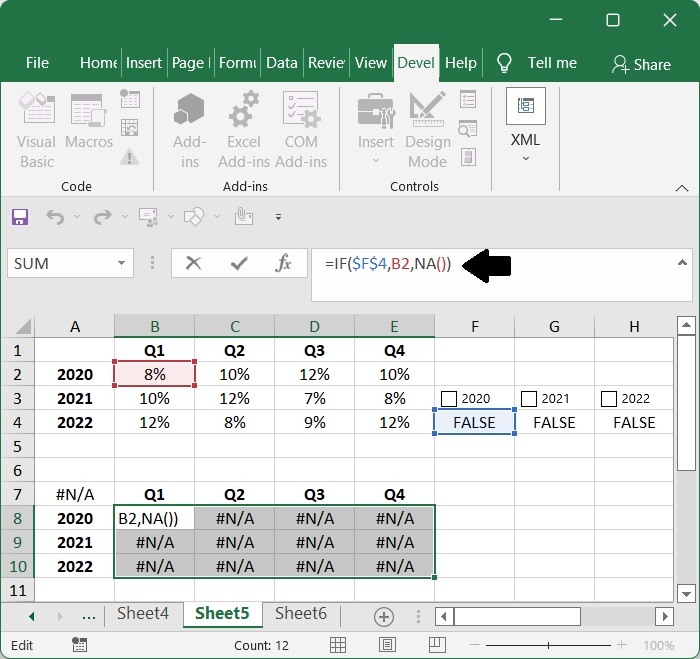Add a new sheet with plus button

(383, 616)
